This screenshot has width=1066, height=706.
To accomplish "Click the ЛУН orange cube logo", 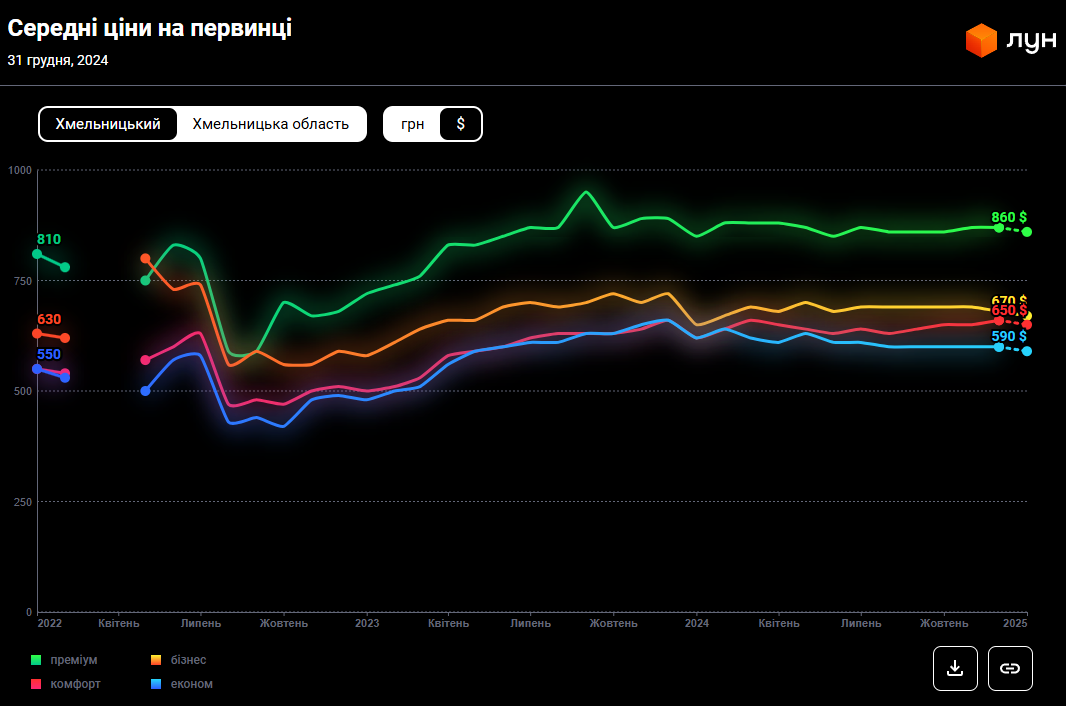I will pyautogui.click(x=981, y=40).
